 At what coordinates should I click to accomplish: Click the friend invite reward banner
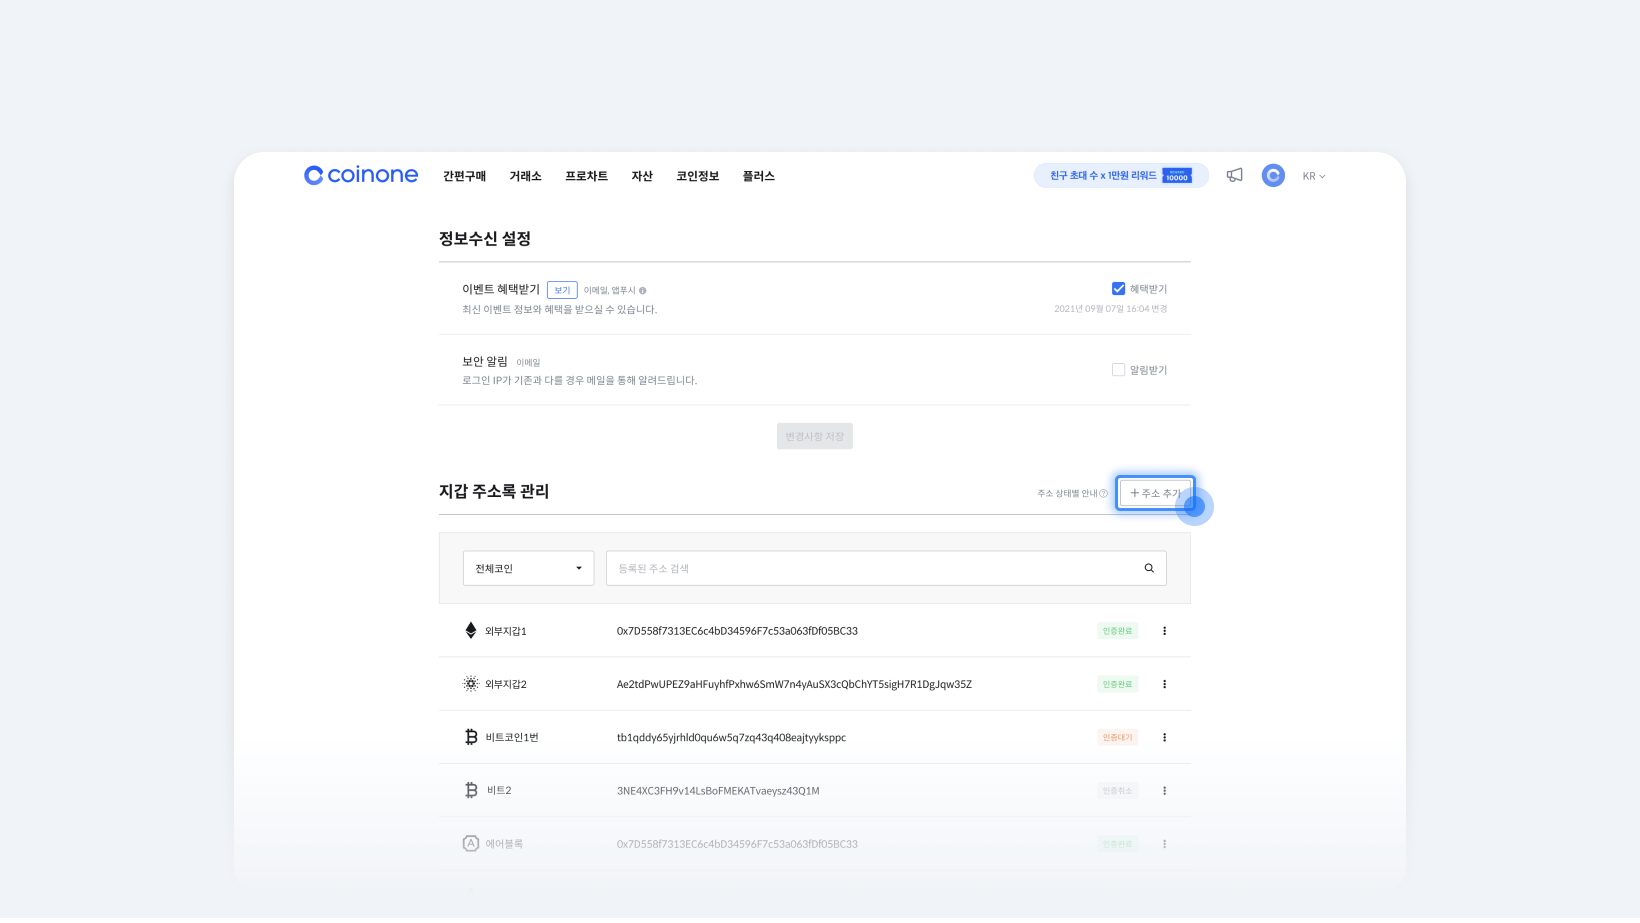1120,175
